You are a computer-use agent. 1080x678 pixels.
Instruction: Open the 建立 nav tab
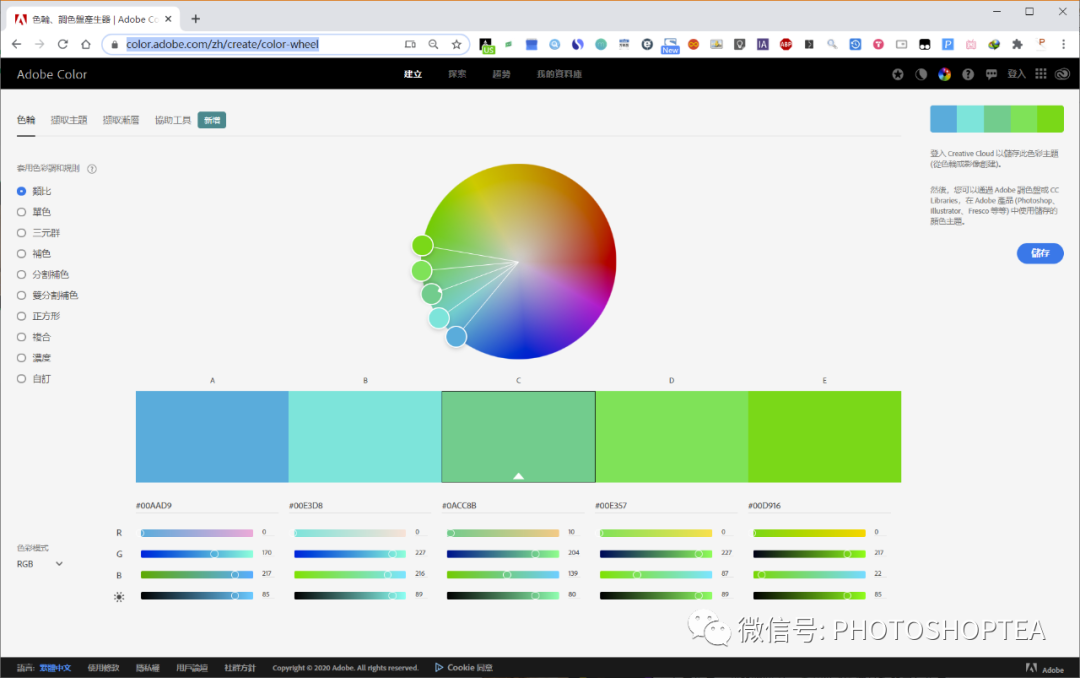pos(413,74)
